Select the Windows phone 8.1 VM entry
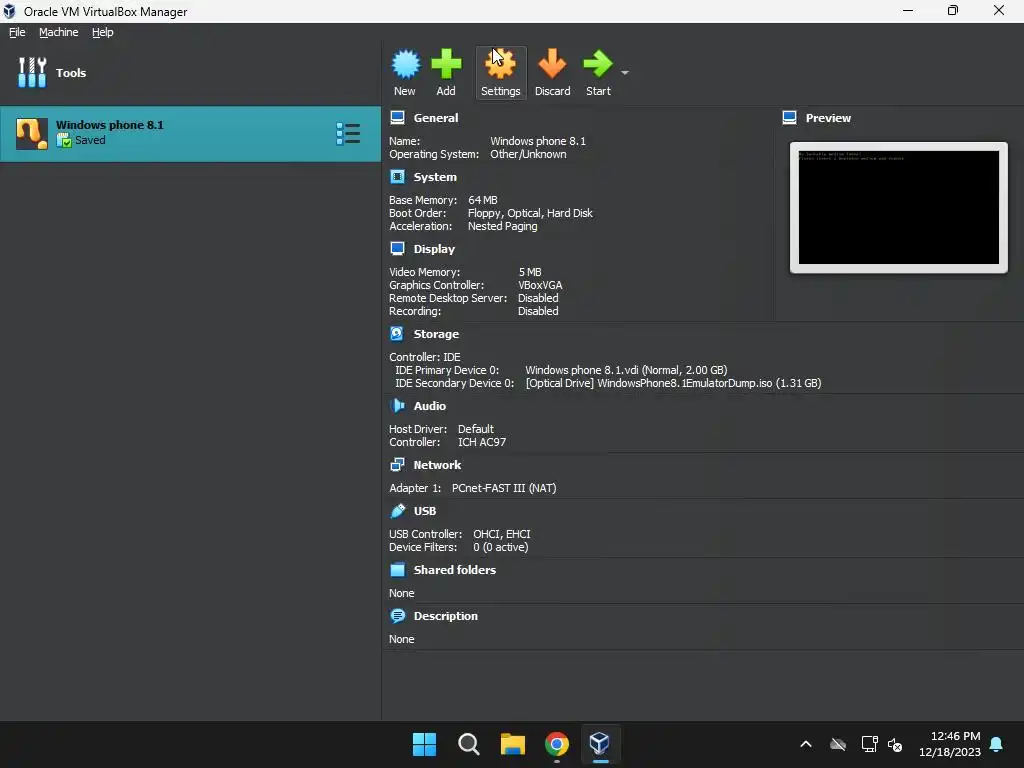This screenshot has height=768, width=1024. [x=190, y=133]
